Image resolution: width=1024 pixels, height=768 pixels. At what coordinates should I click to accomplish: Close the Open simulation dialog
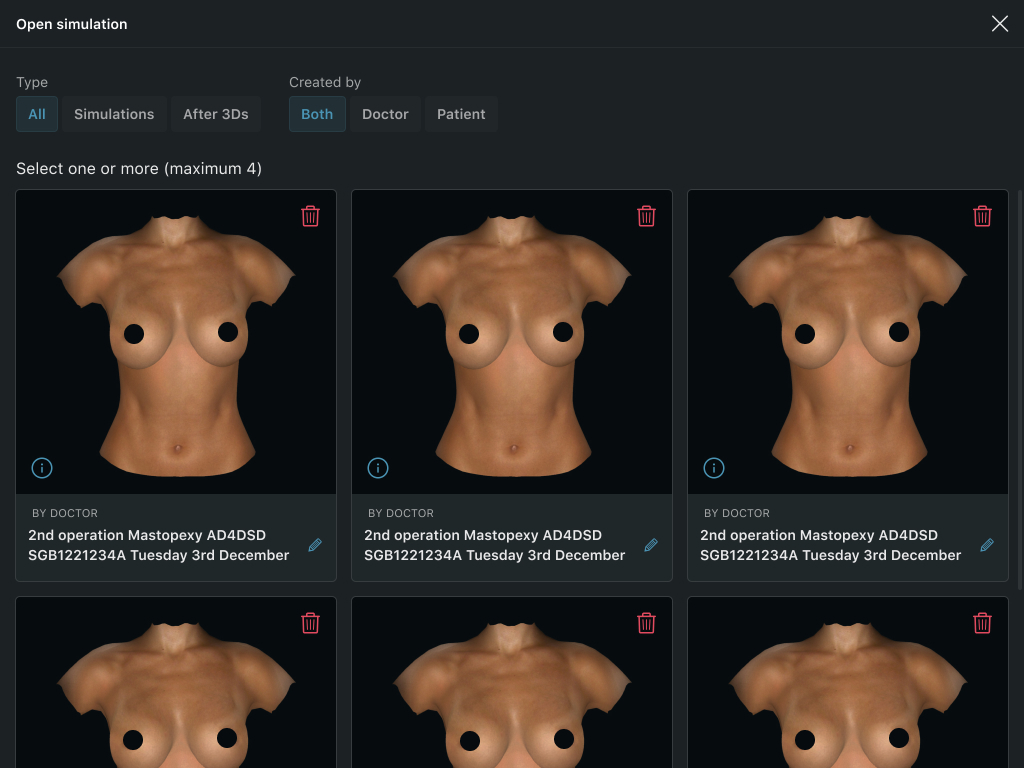tap(999, 24)
